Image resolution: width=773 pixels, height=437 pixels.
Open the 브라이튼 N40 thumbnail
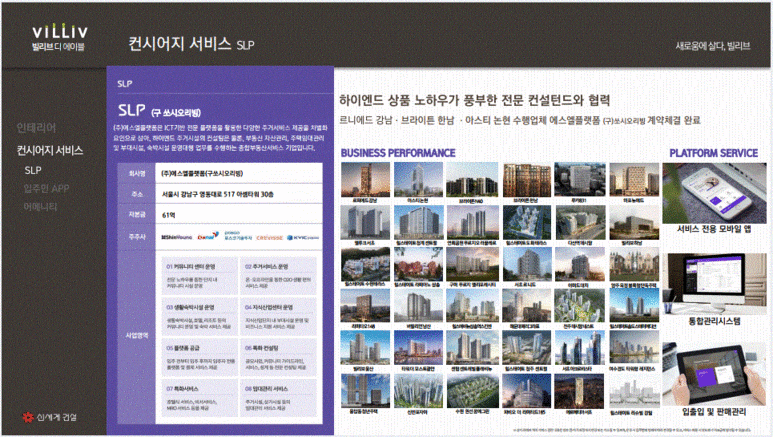coord(472,180)
